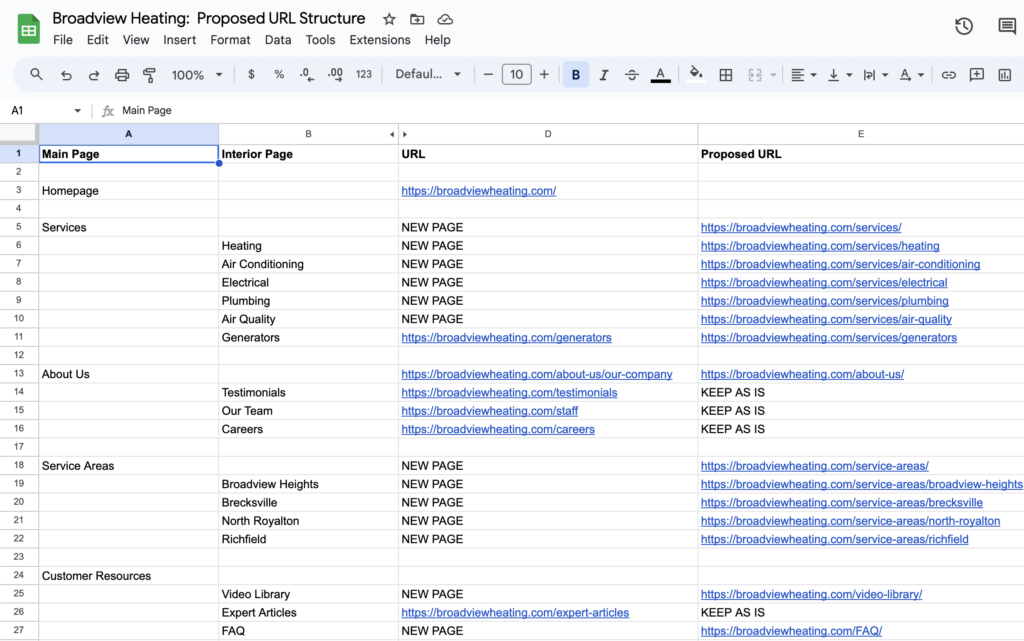Screen dimensions: 1024x641
Task: Open version history clock icon
Action: coord(964,26)
